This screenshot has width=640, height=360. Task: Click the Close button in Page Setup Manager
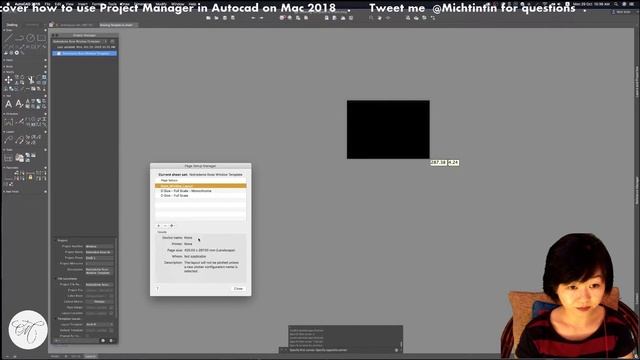click(x=238, y=289)
